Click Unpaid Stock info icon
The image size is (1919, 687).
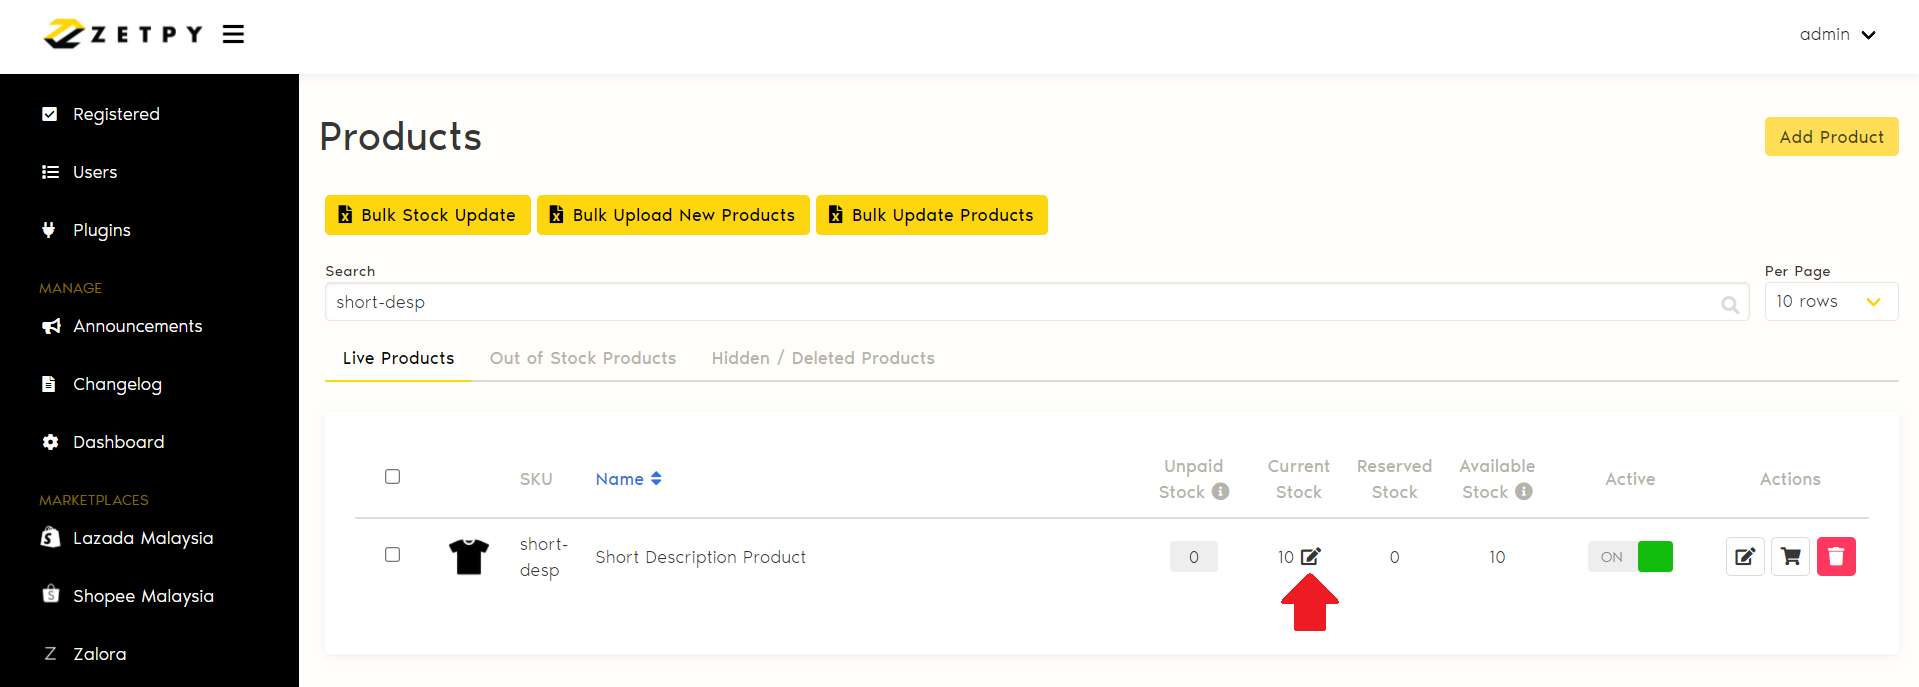pyautogui.click(x=1220, y=492)
